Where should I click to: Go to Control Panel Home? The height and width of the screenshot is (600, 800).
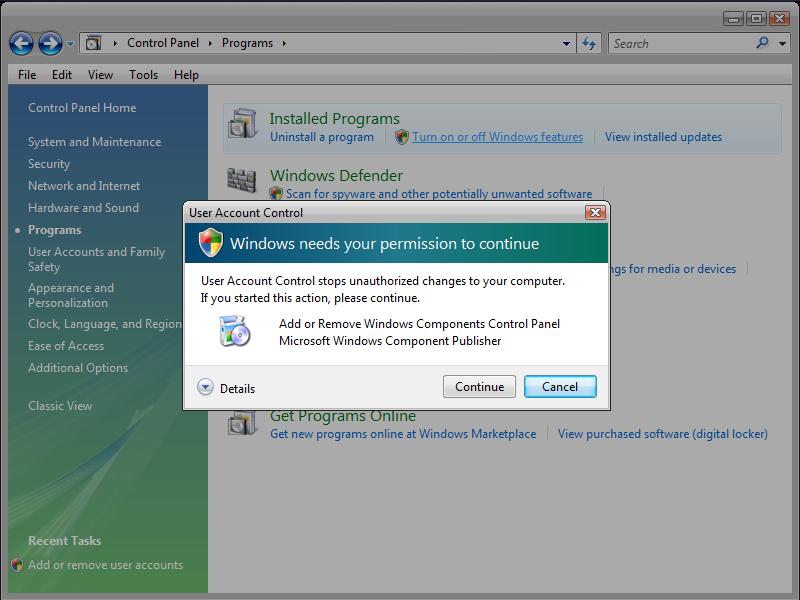[x=82, y=108]
